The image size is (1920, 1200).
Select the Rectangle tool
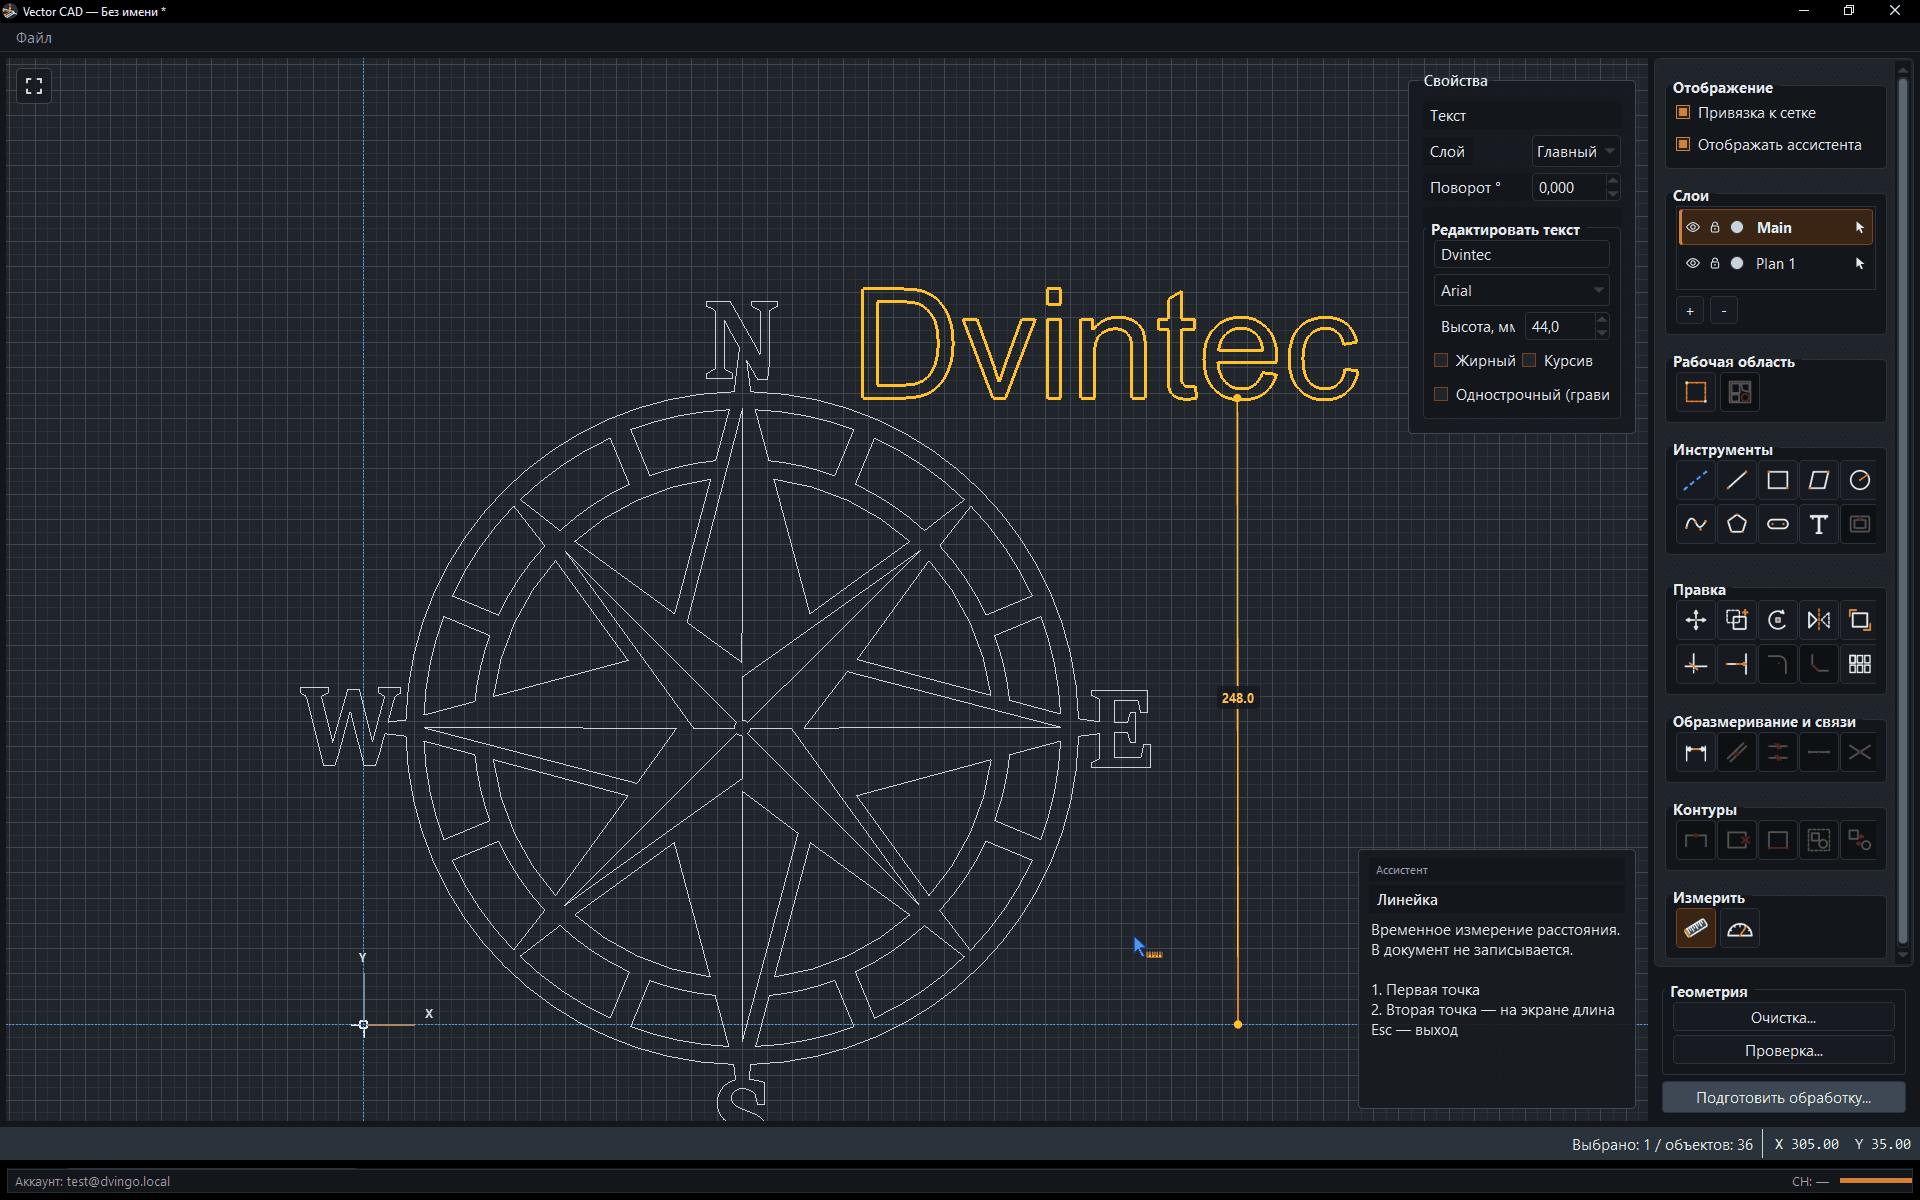point(1778,481)
